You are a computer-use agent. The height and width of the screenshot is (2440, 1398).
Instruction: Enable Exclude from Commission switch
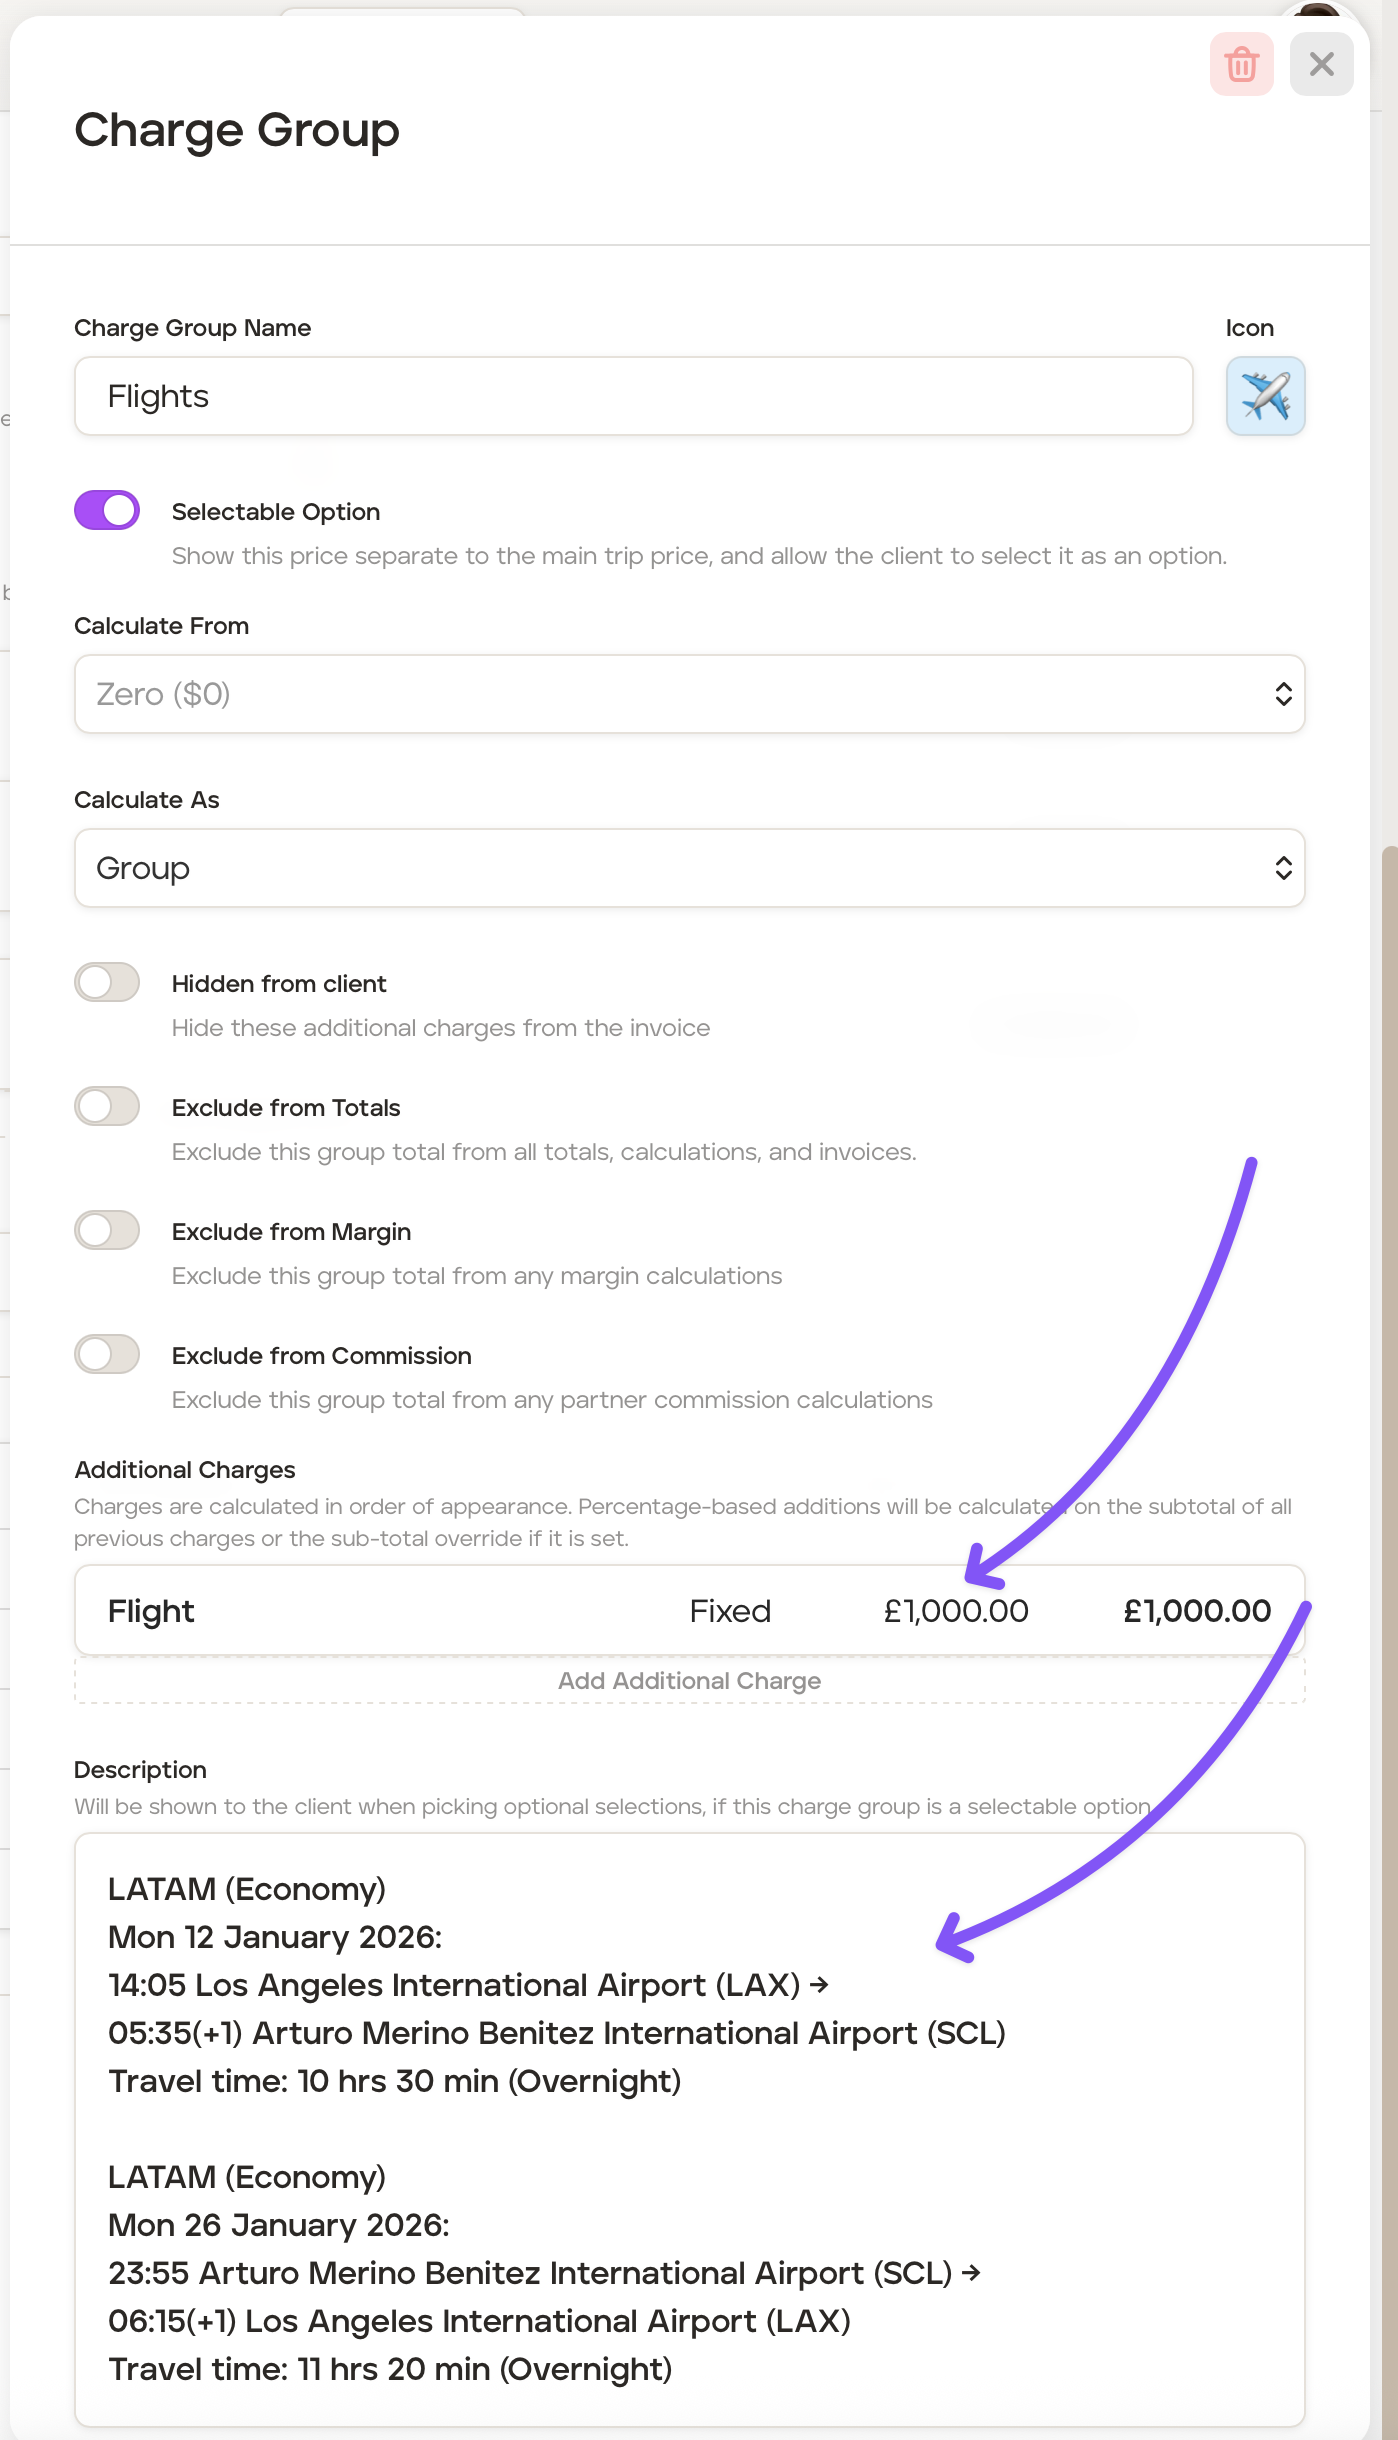pos(107,1354)
